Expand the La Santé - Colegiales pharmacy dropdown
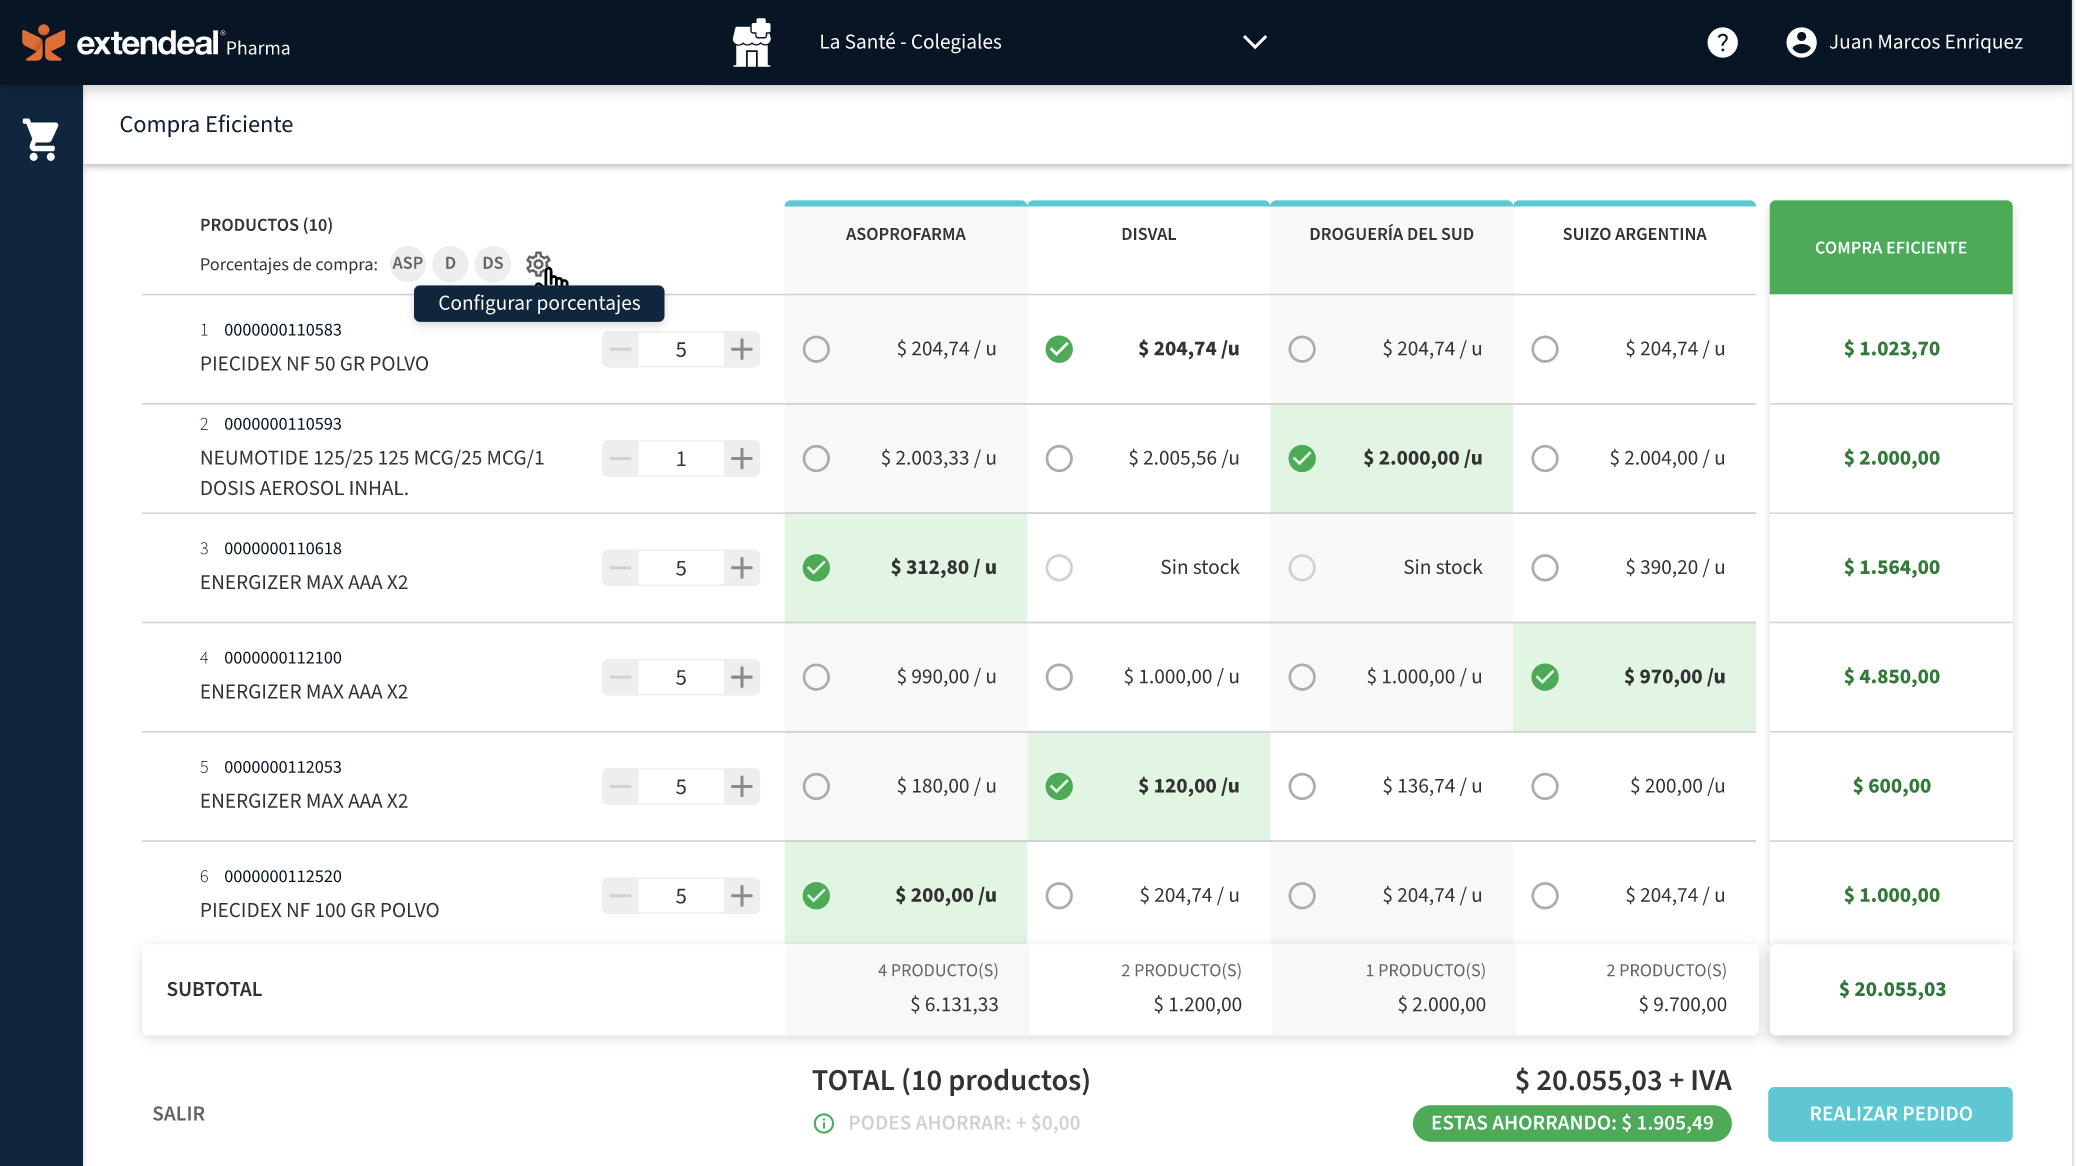This screenshot has width=2076, height=1166. point(1254,42)
